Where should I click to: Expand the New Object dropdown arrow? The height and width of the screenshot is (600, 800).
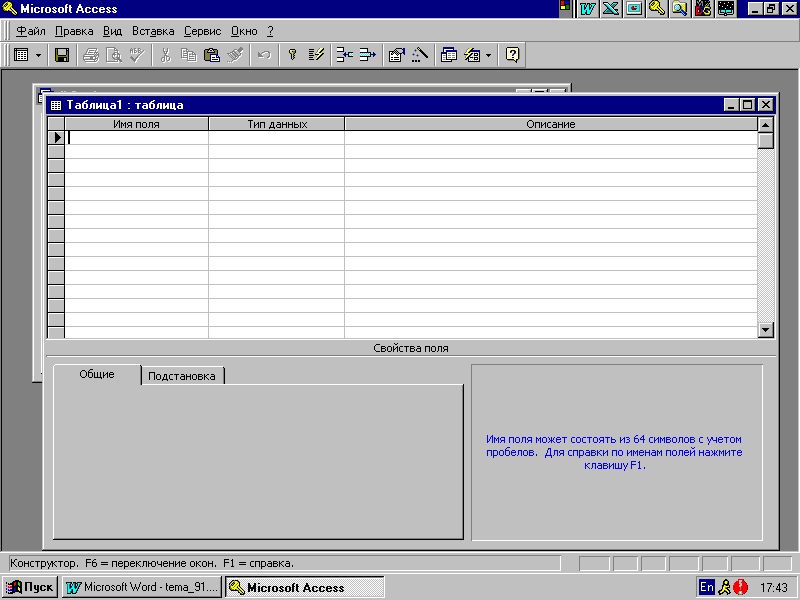(488, 55)
